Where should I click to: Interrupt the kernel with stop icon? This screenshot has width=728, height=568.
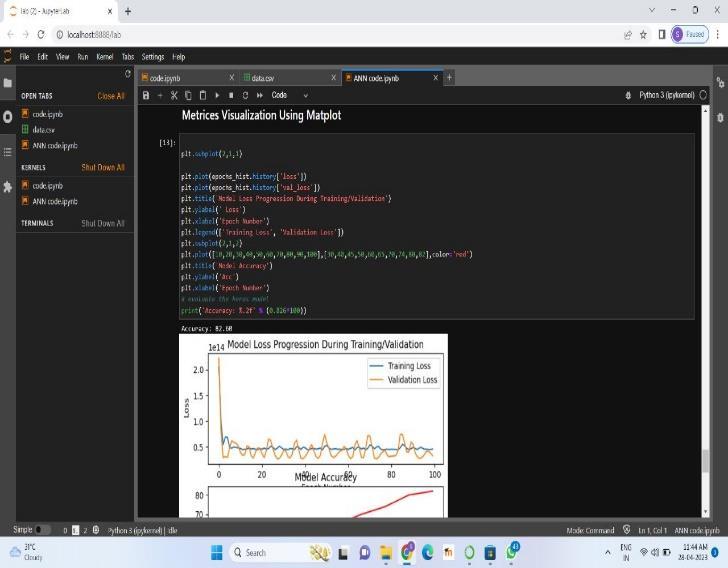click(x=231, y=95)
